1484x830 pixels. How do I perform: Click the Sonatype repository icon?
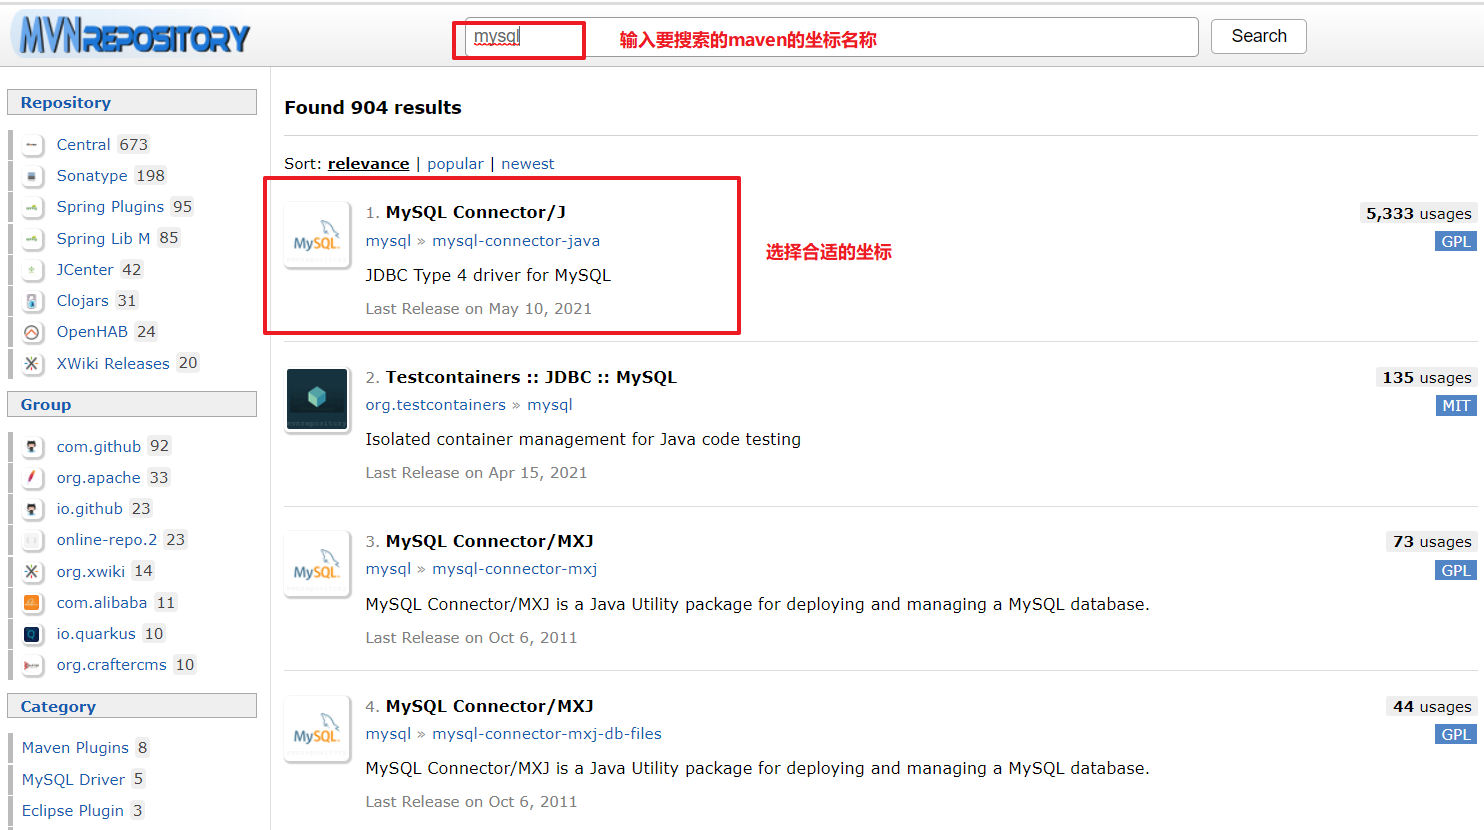pyautogui.click(x=32, y=176)
